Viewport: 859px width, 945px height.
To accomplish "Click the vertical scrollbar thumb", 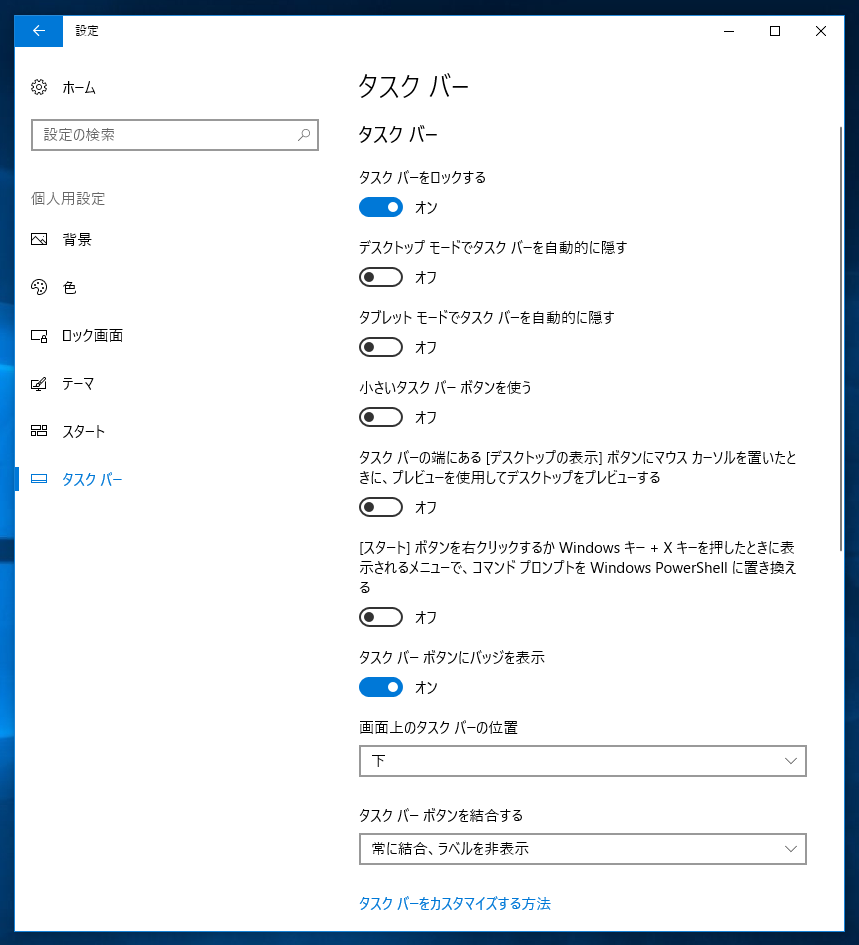I will click(840, 339).
